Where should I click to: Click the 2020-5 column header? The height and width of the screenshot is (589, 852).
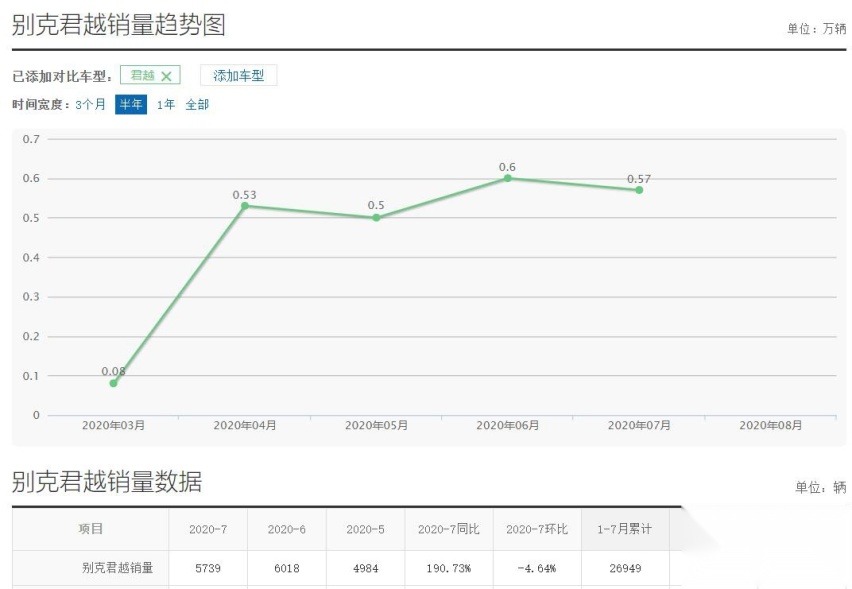tap(365, 529)
